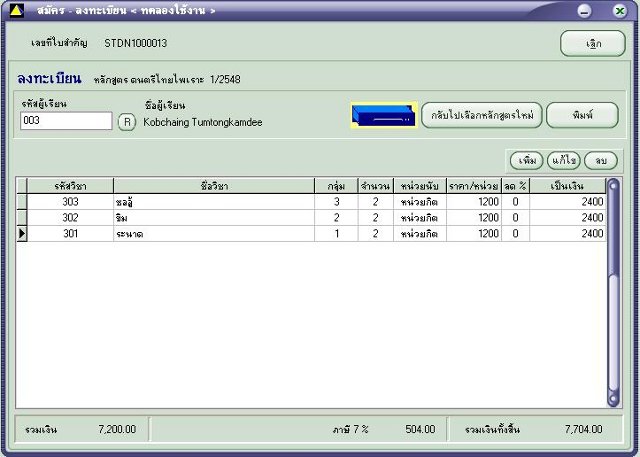
Task: Click the unit หน่วยกิต in row 302
Action: tap(420, 218)
